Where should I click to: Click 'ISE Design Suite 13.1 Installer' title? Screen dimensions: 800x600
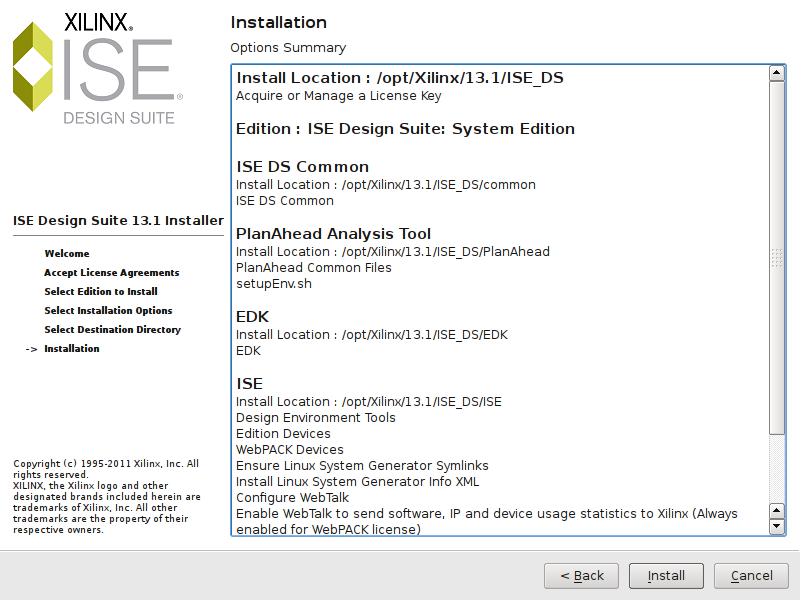(118, 220)
